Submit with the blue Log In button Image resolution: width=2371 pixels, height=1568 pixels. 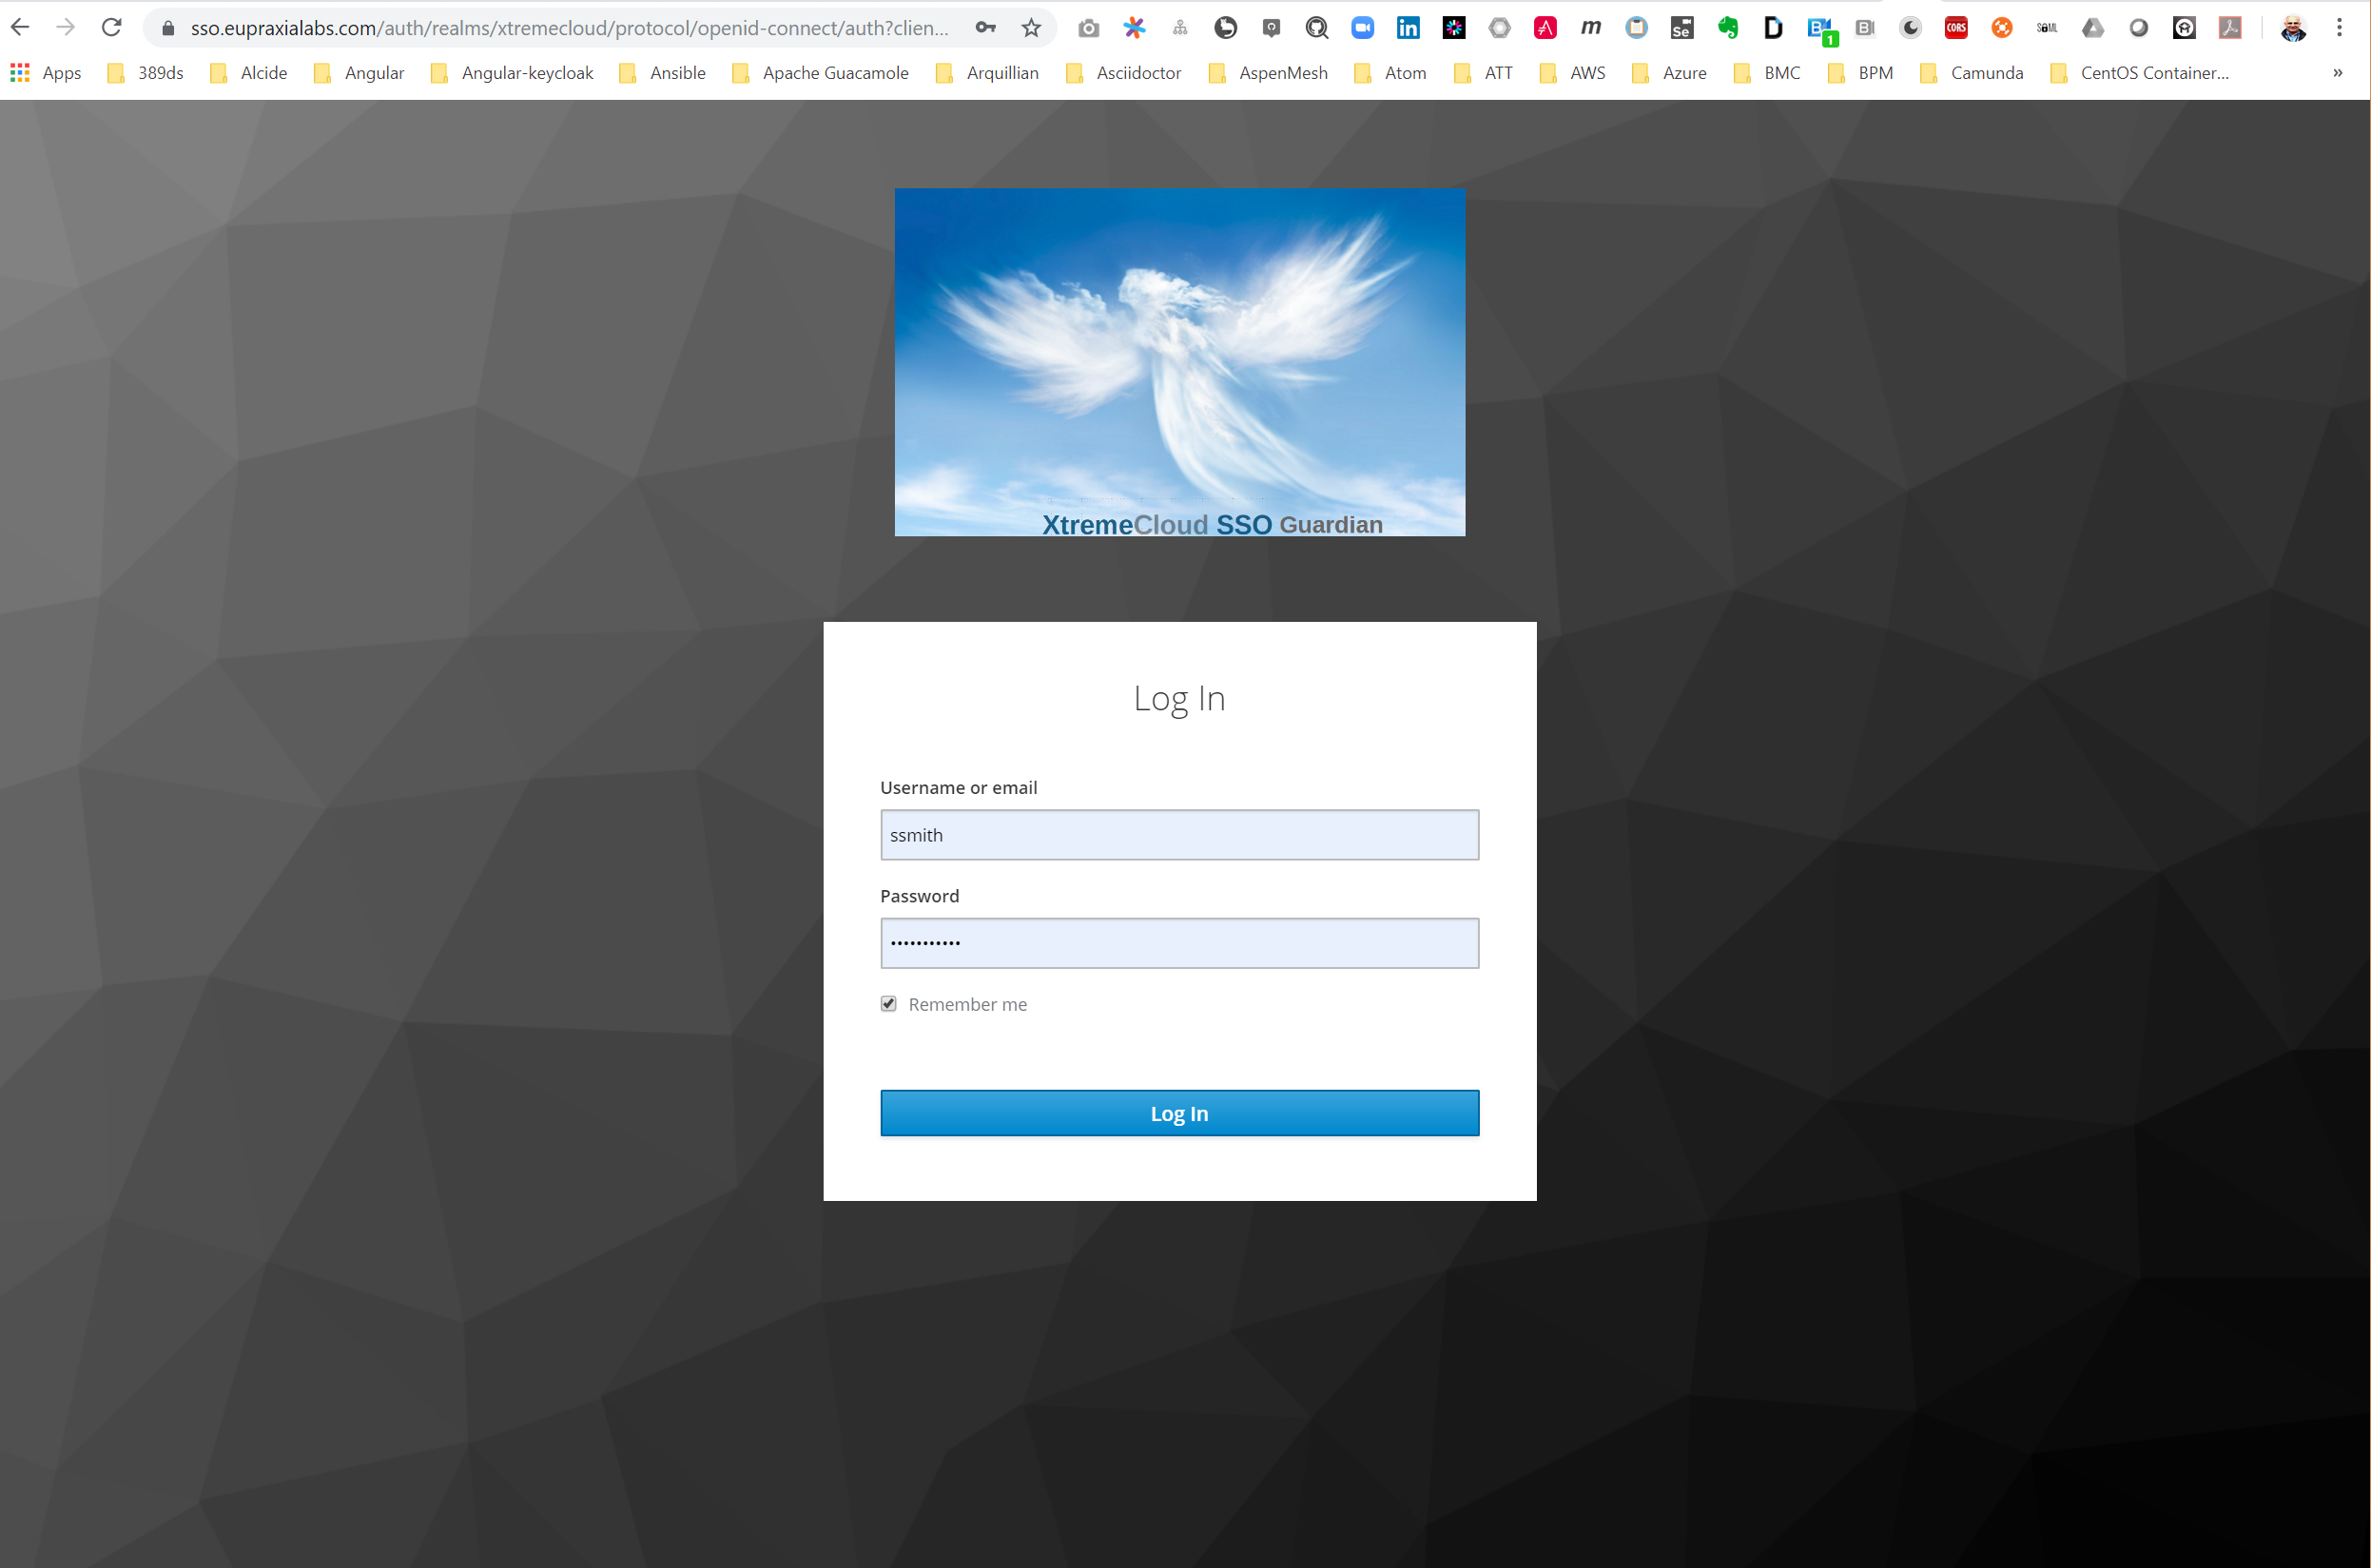(x=1180, y=1113)
